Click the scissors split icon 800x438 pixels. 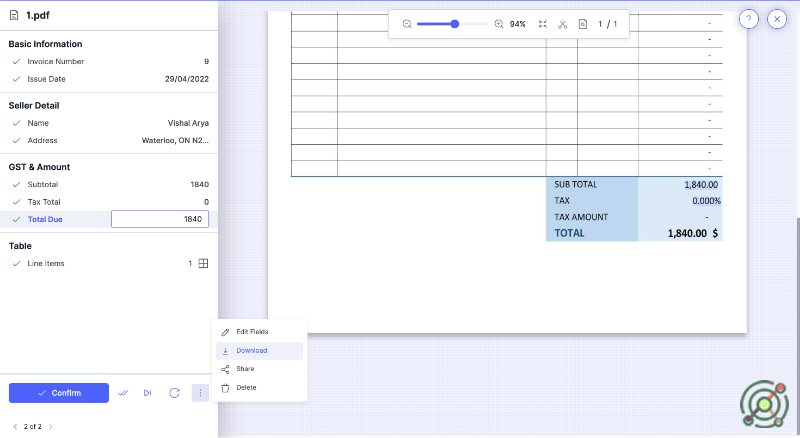563,24
